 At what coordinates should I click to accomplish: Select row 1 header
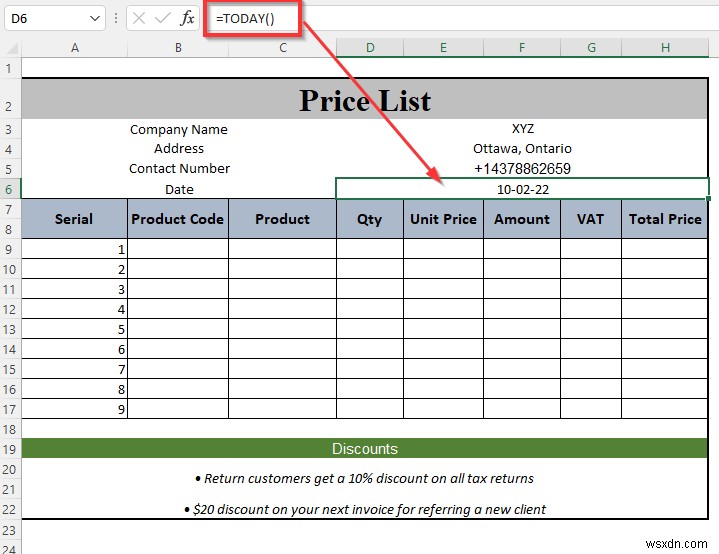click(x=9, y=68)
